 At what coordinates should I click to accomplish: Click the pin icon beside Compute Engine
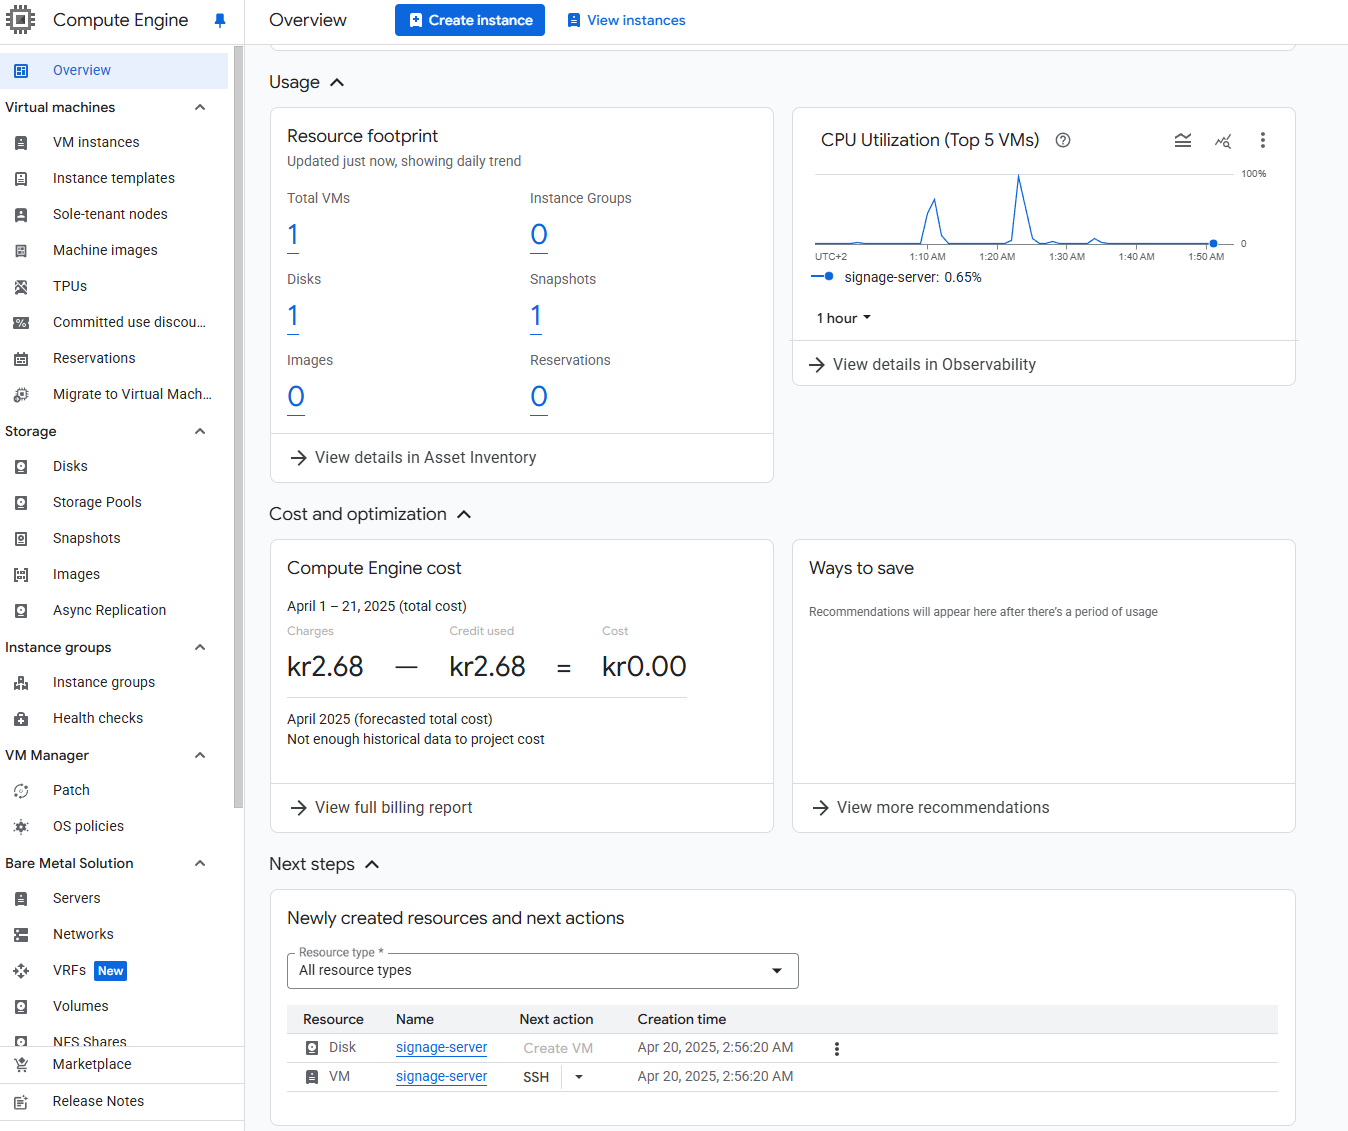[220, 20]
